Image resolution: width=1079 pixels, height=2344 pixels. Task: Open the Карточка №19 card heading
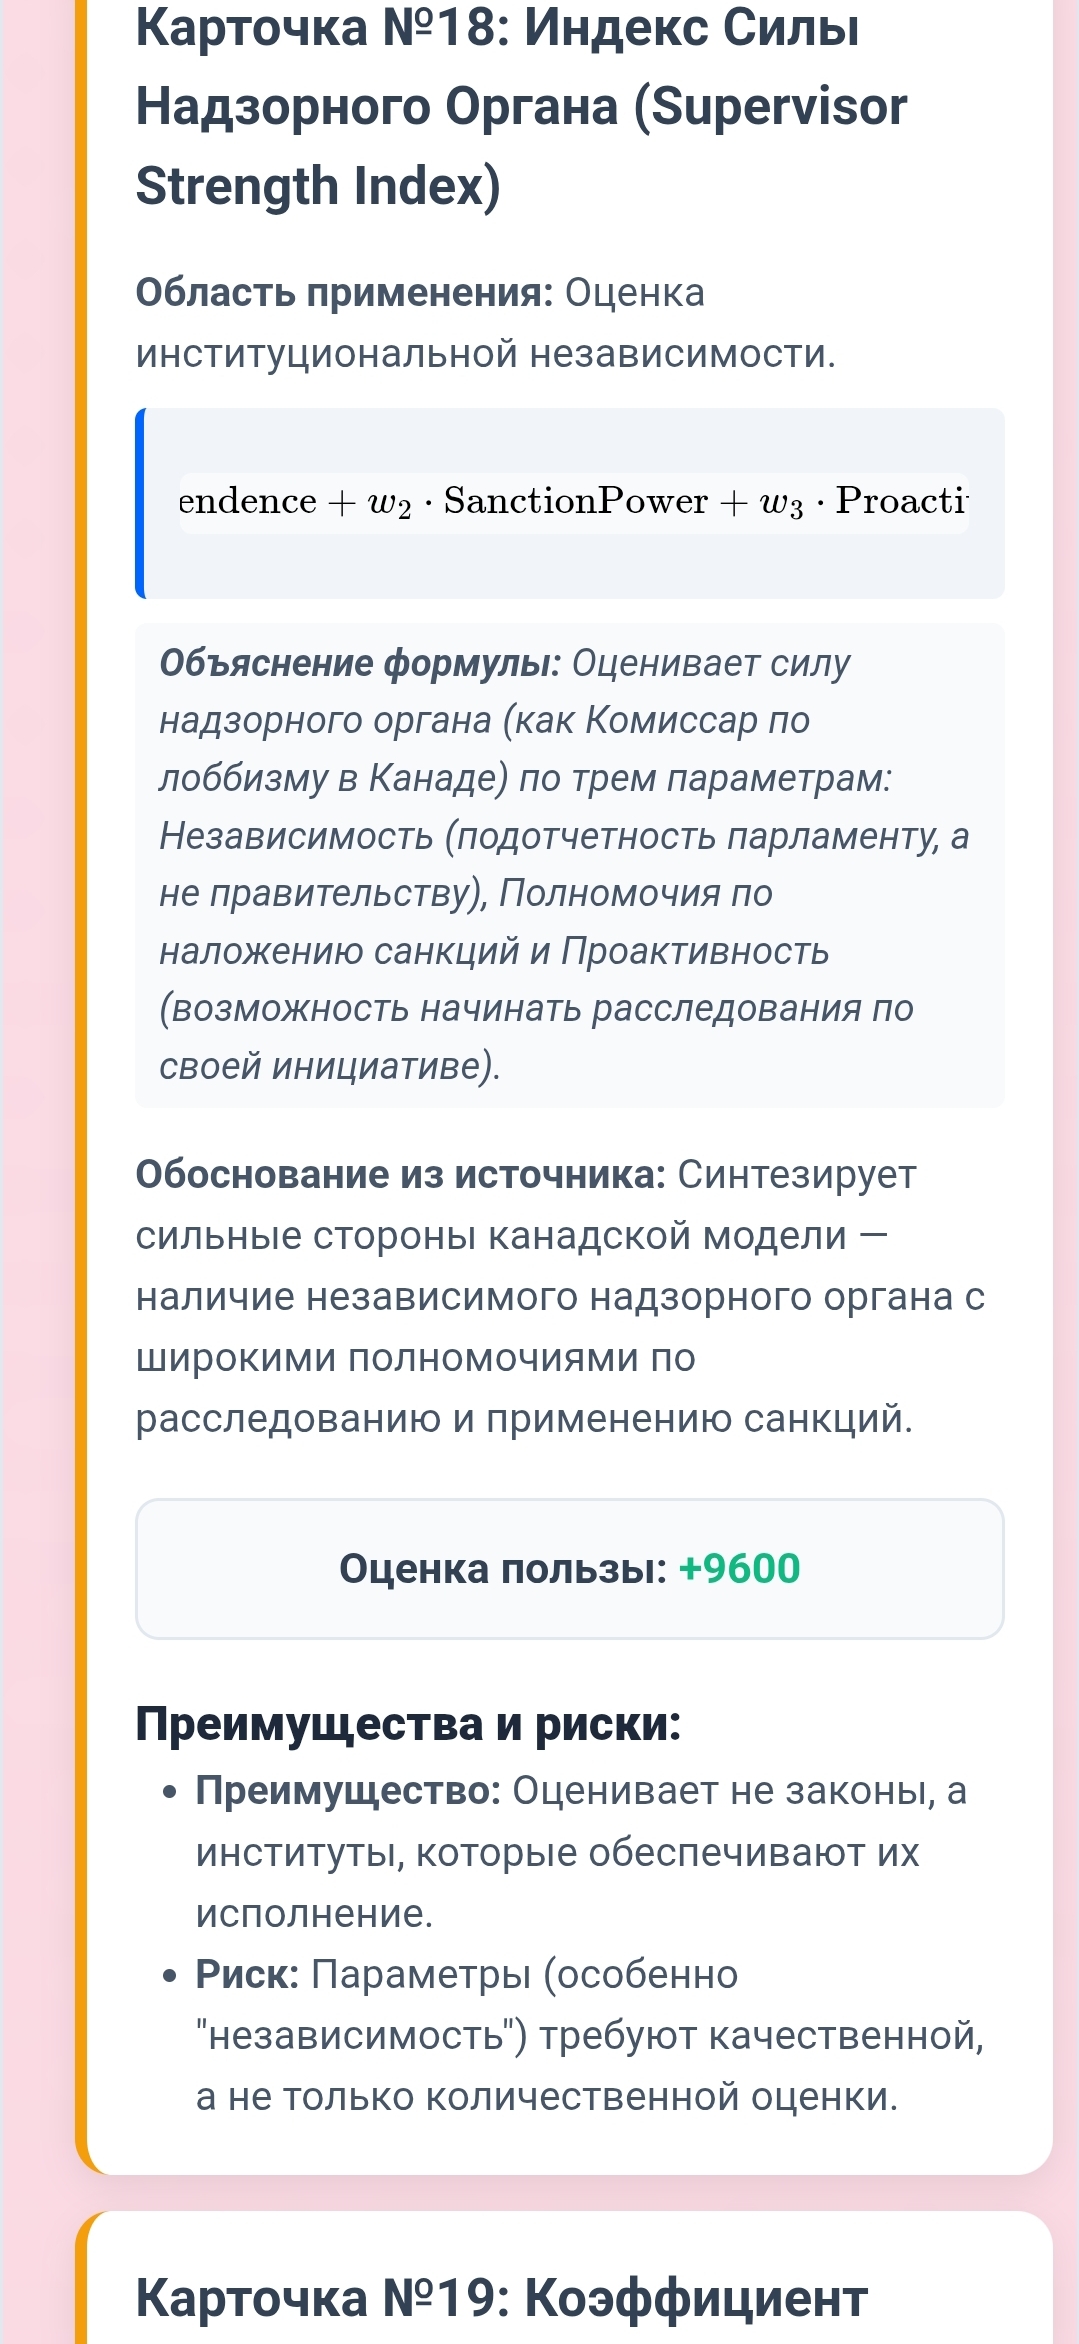(x=501, y=2297)
